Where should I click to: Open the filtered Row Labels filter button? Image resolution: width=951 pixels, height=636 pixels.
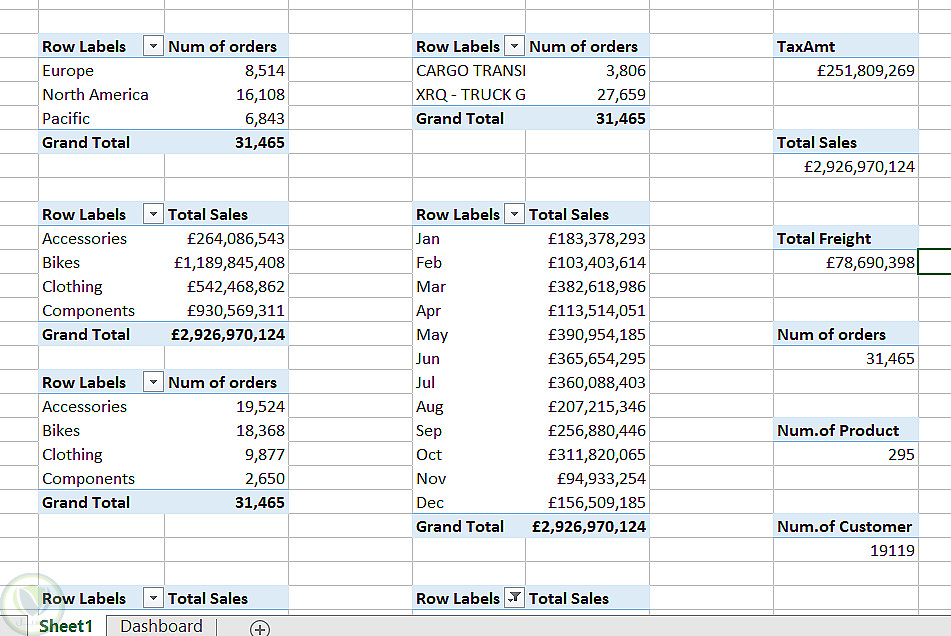point(514,598)
